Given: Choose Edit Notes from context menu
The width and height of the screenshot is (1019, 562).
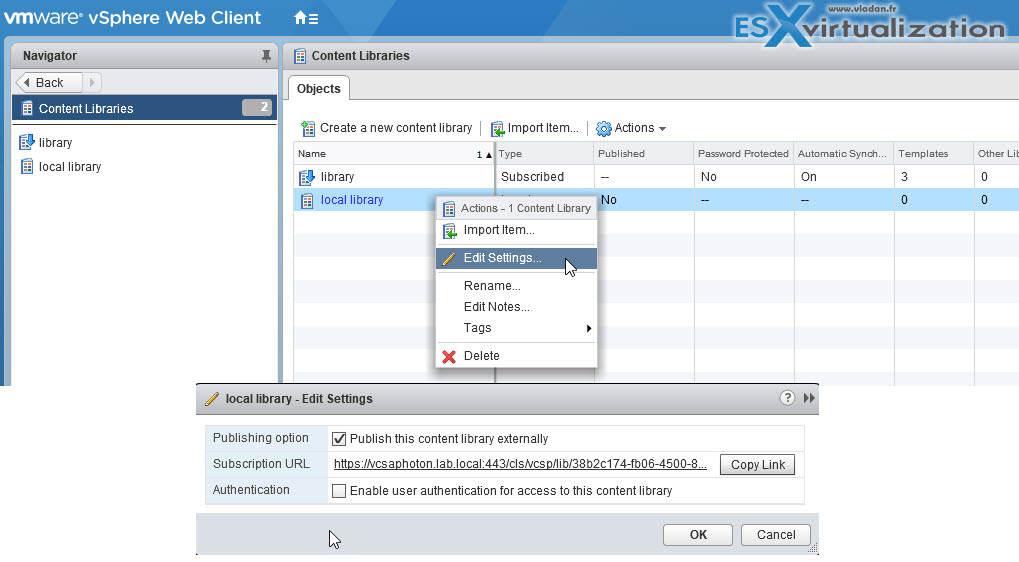Looking at the screenshot, I should [x=516, y=307].
